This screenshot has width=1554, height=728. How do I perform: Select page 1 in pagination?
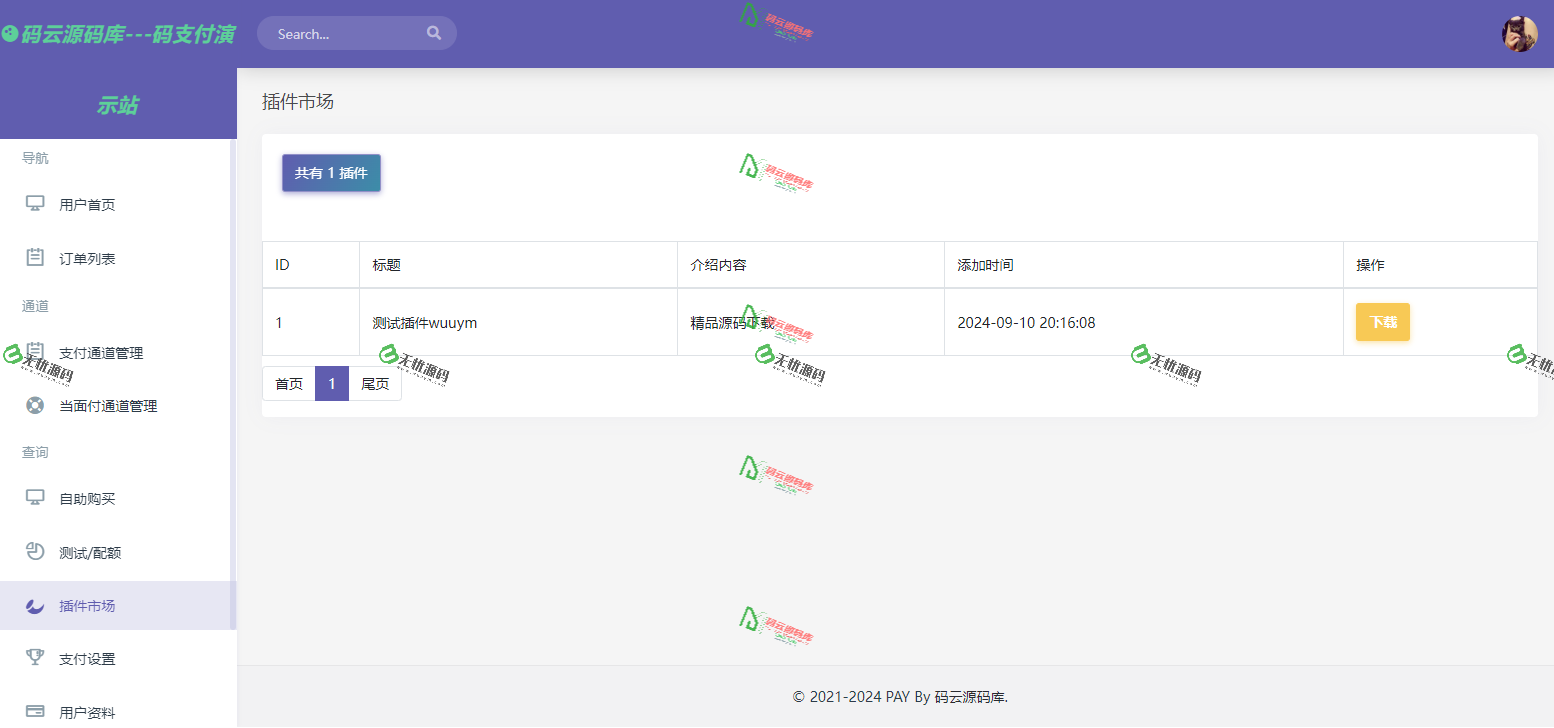tap(332, 384)
